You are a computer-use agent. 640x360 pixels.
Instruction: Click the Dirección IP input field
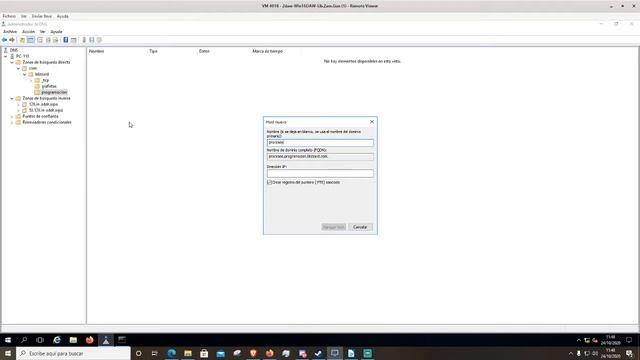(320, 173)
